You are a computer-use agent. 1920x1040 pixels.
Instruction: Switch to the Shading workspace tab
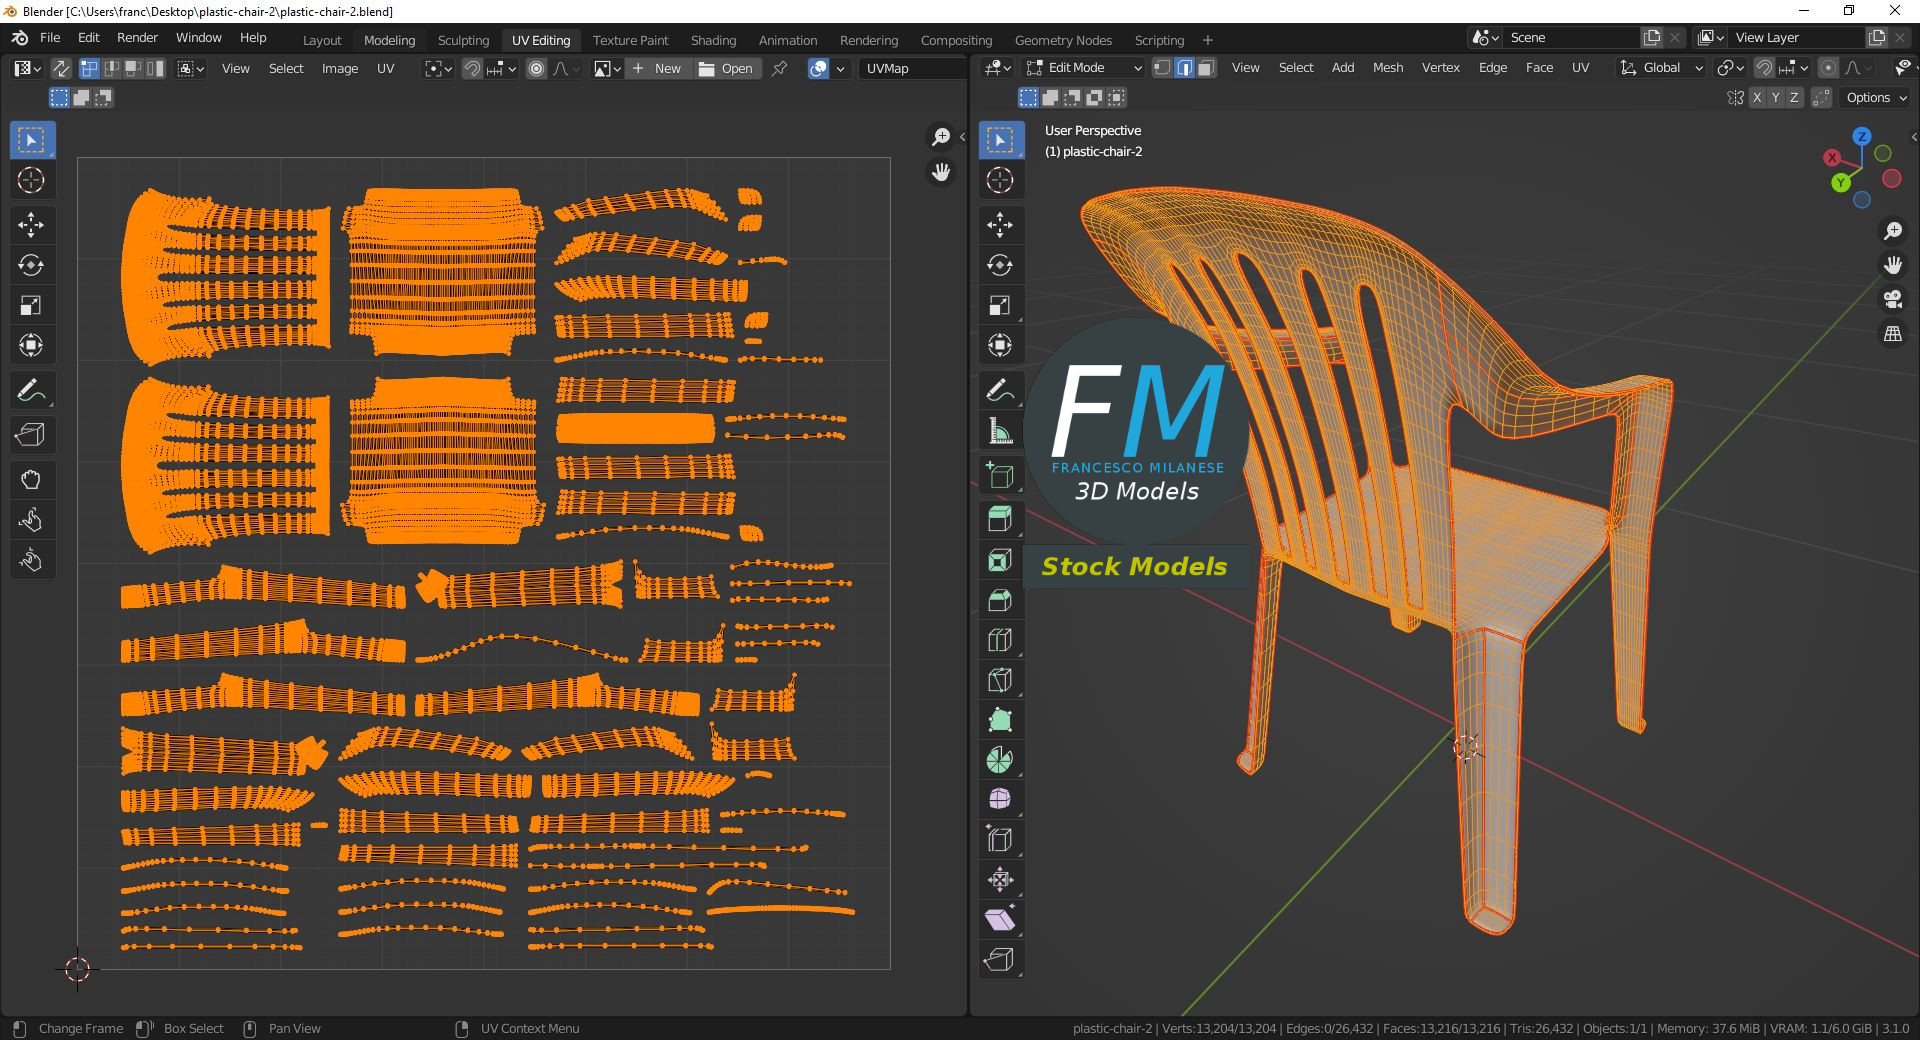(713, 40)
